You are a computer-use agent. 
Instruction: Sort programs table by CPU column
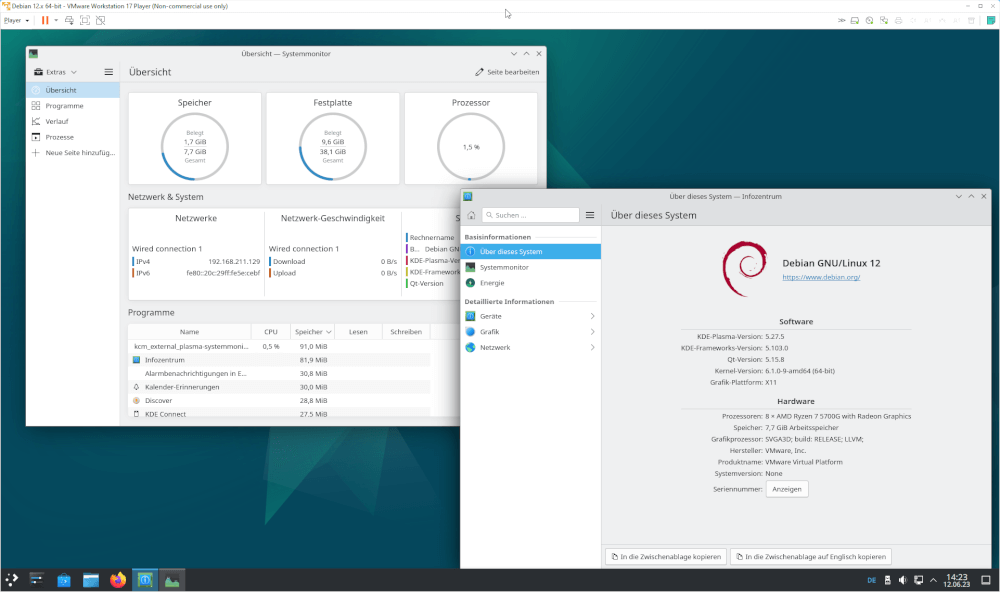click(x=270, y=332)
